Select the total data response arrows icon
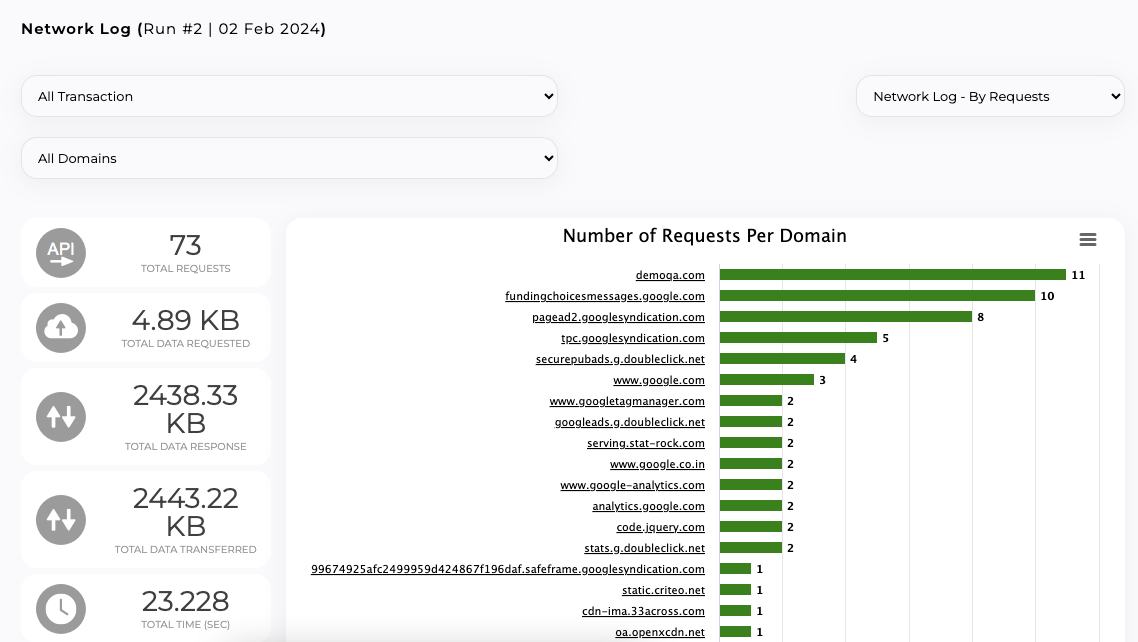 point(61,417)
